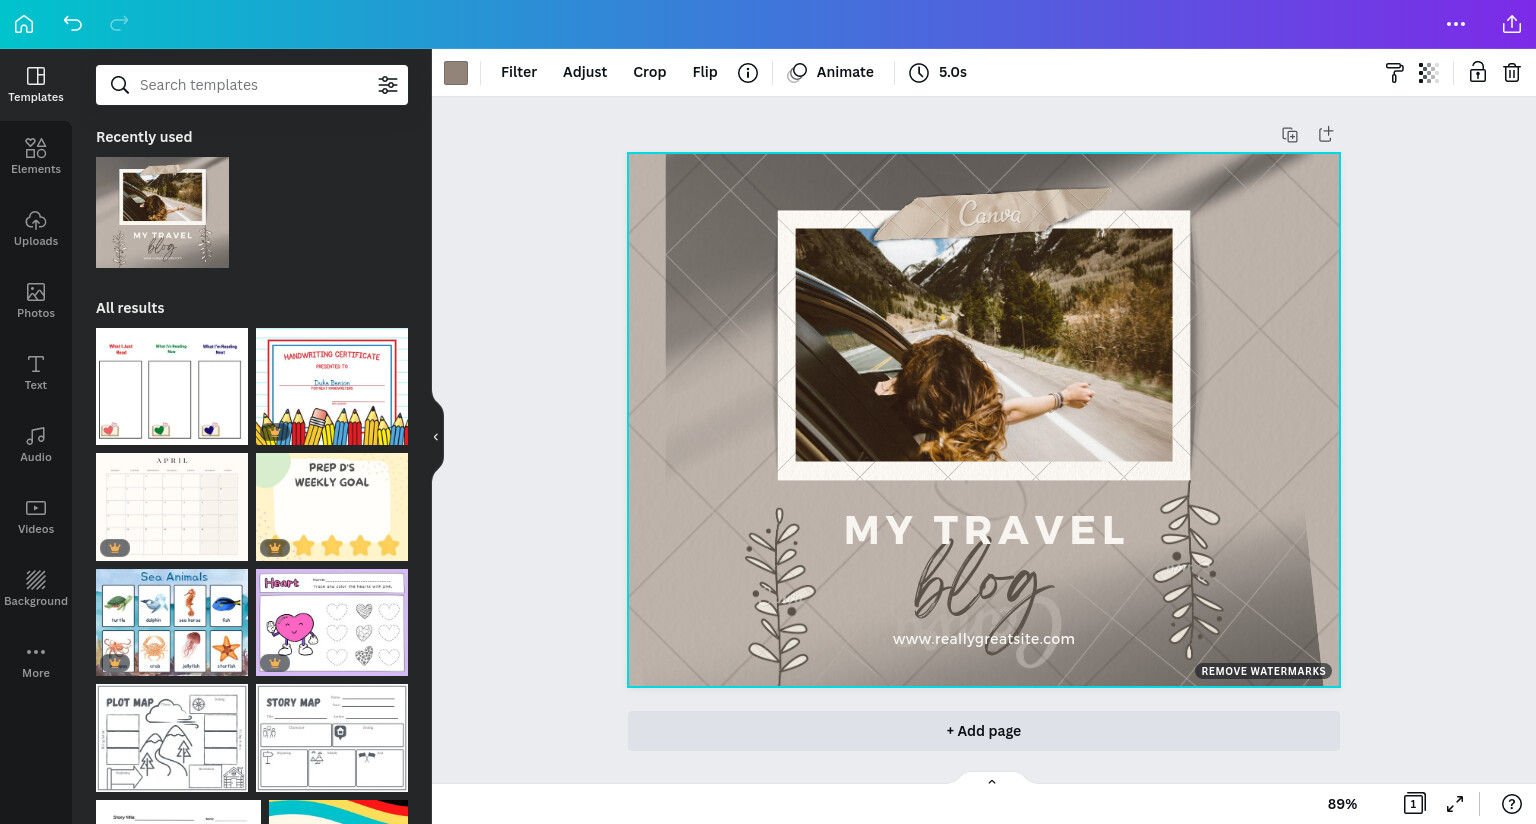Choose the Plot Map template
Viewport: 1536px width, 824px height.
point(172,738)
